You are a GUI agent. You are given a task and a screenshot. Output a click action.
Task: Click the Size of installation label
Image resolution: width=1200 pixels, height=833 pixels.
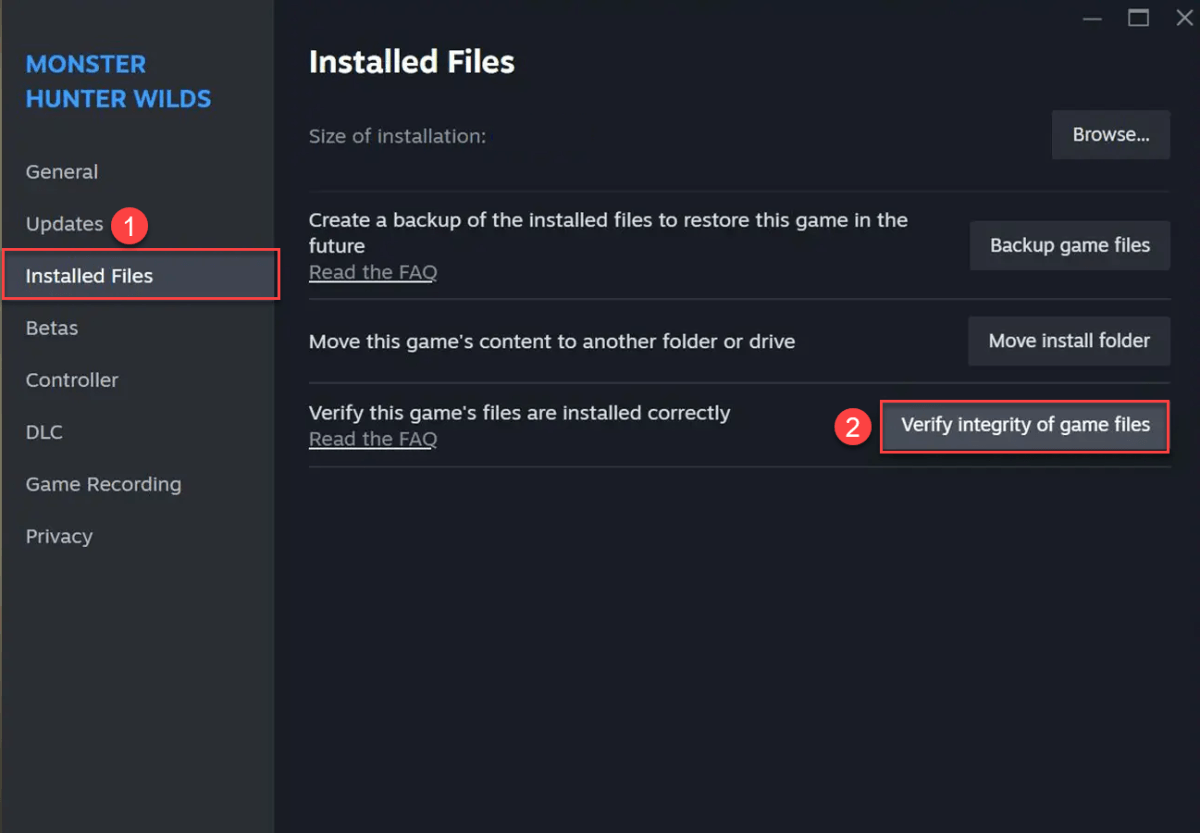pyautogui.click(x=397, y=136)
